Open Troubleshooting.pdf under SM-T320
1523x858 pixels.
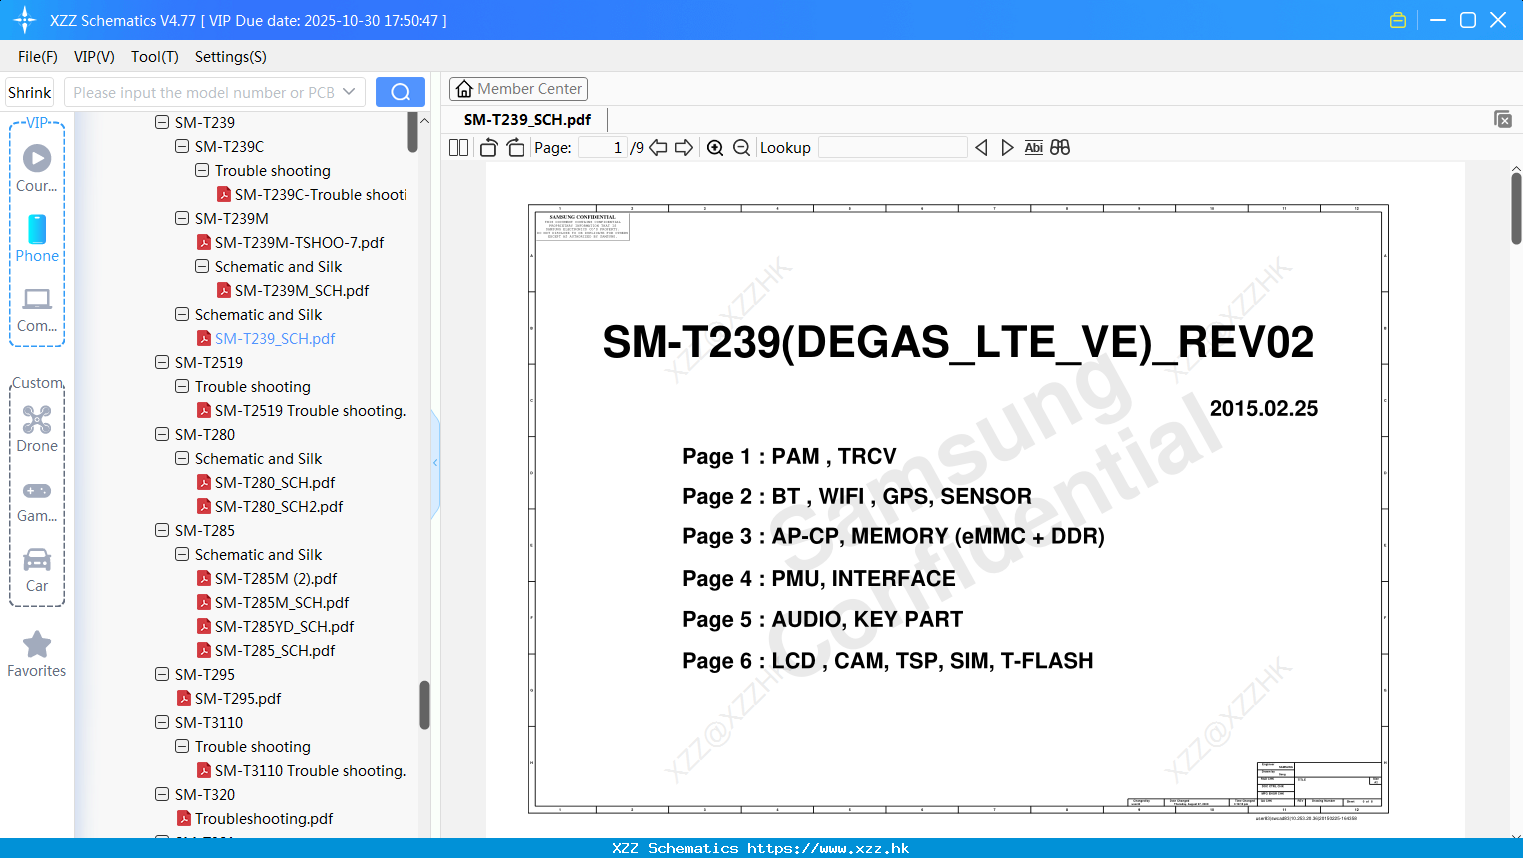[x=264, y=818]
